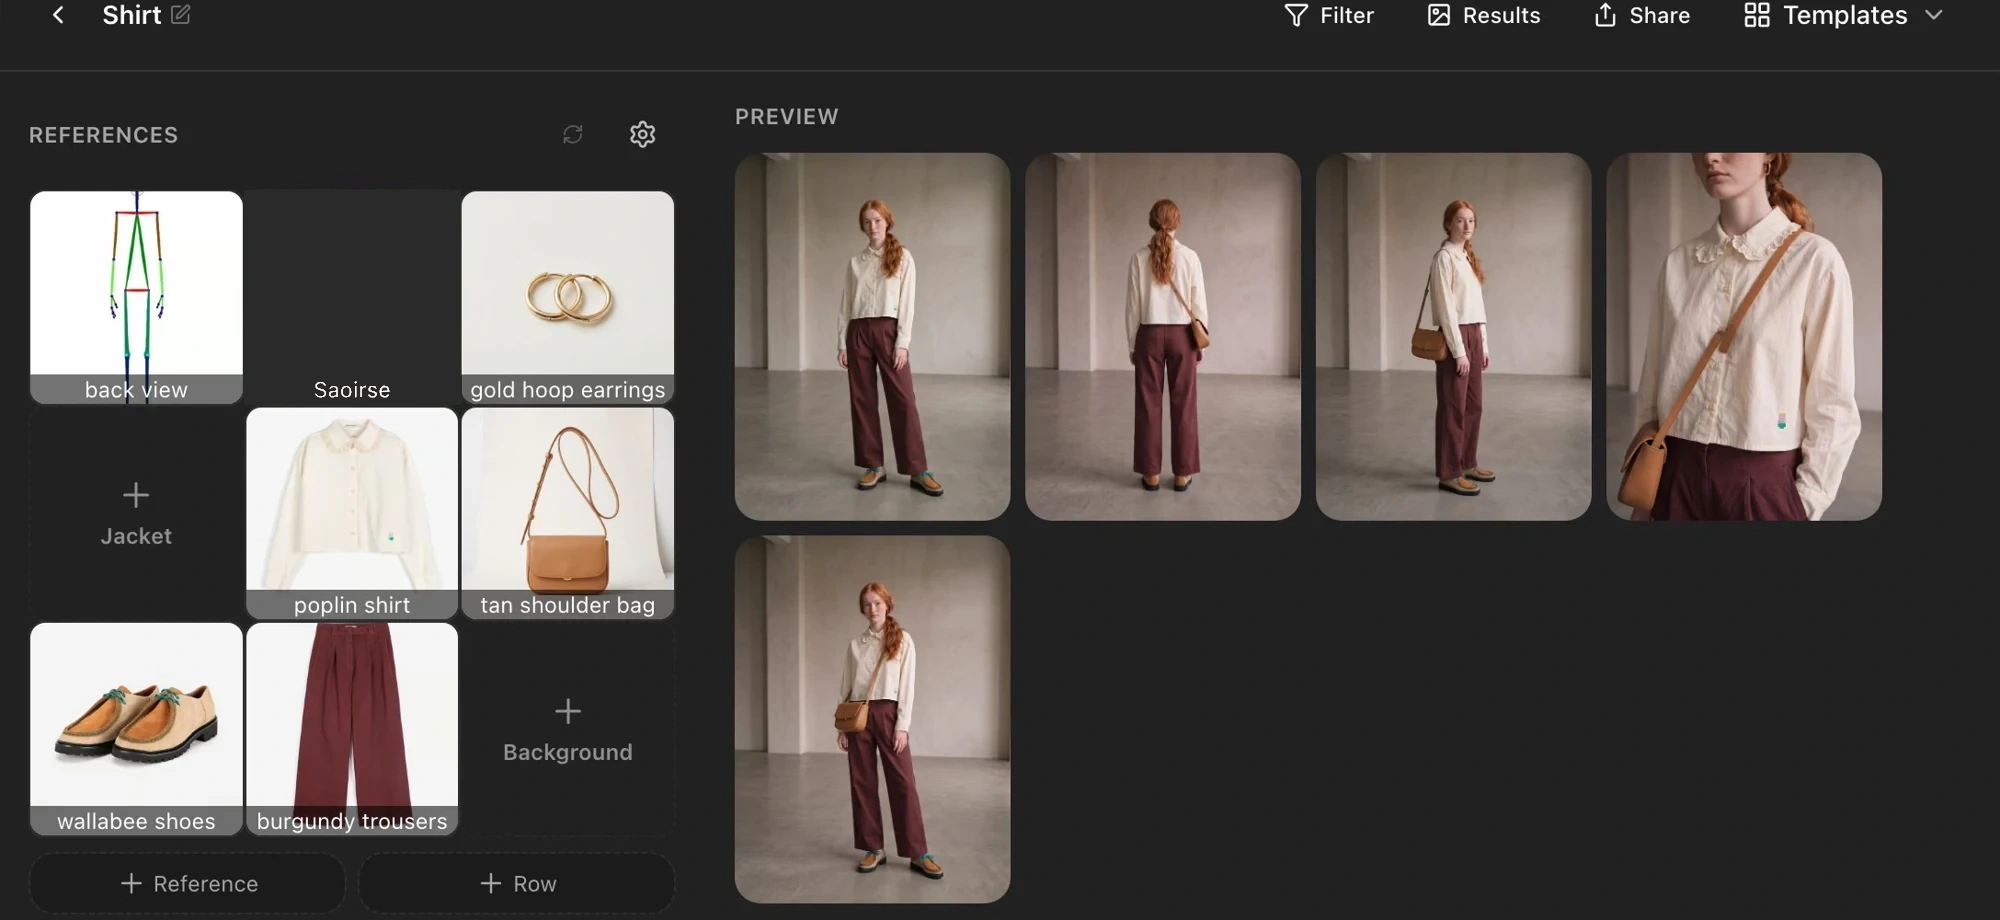Add a Background reference slot

(568, 730)
